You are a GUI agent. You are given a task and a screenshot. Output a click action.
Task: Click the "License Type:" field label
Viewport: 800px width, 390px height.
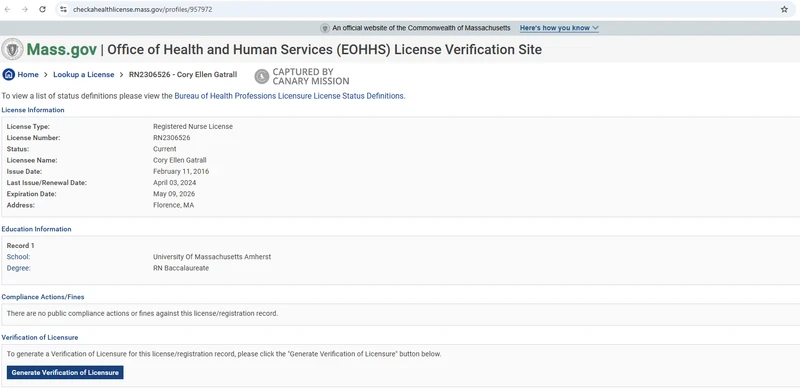[x=28, y=127]
